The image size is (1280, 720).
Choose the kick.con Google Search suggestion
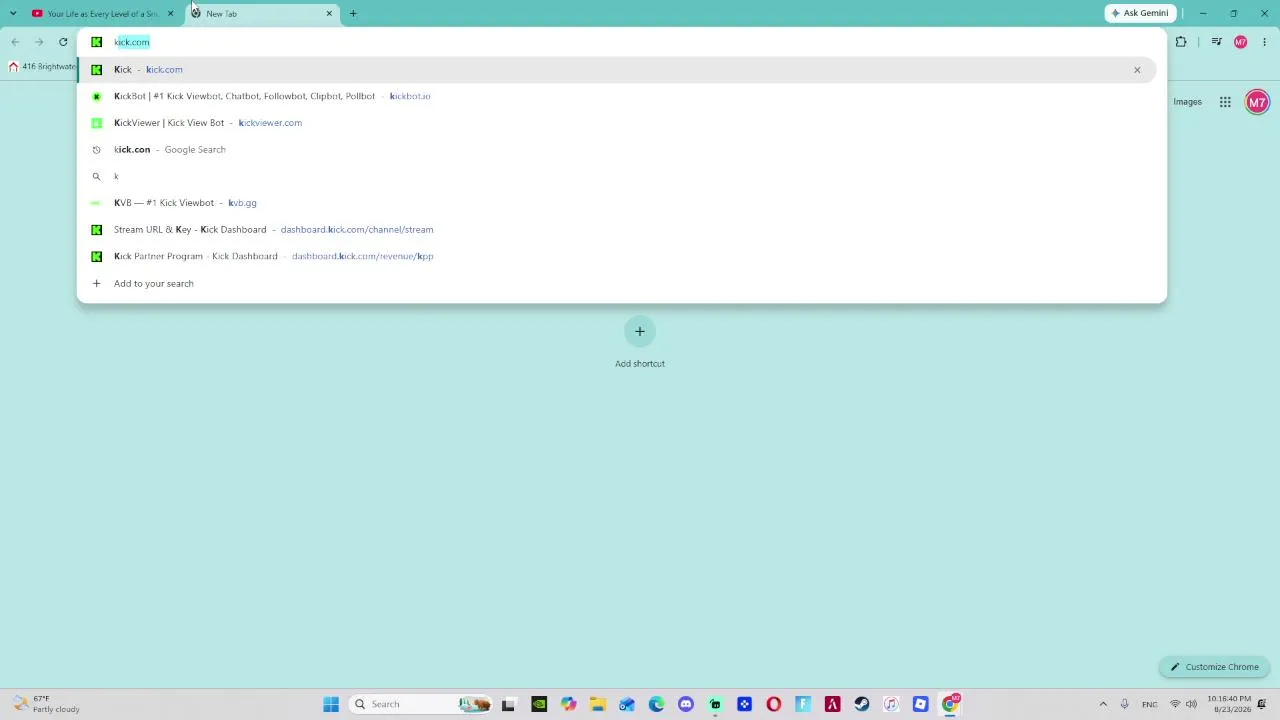click(617, 149)
